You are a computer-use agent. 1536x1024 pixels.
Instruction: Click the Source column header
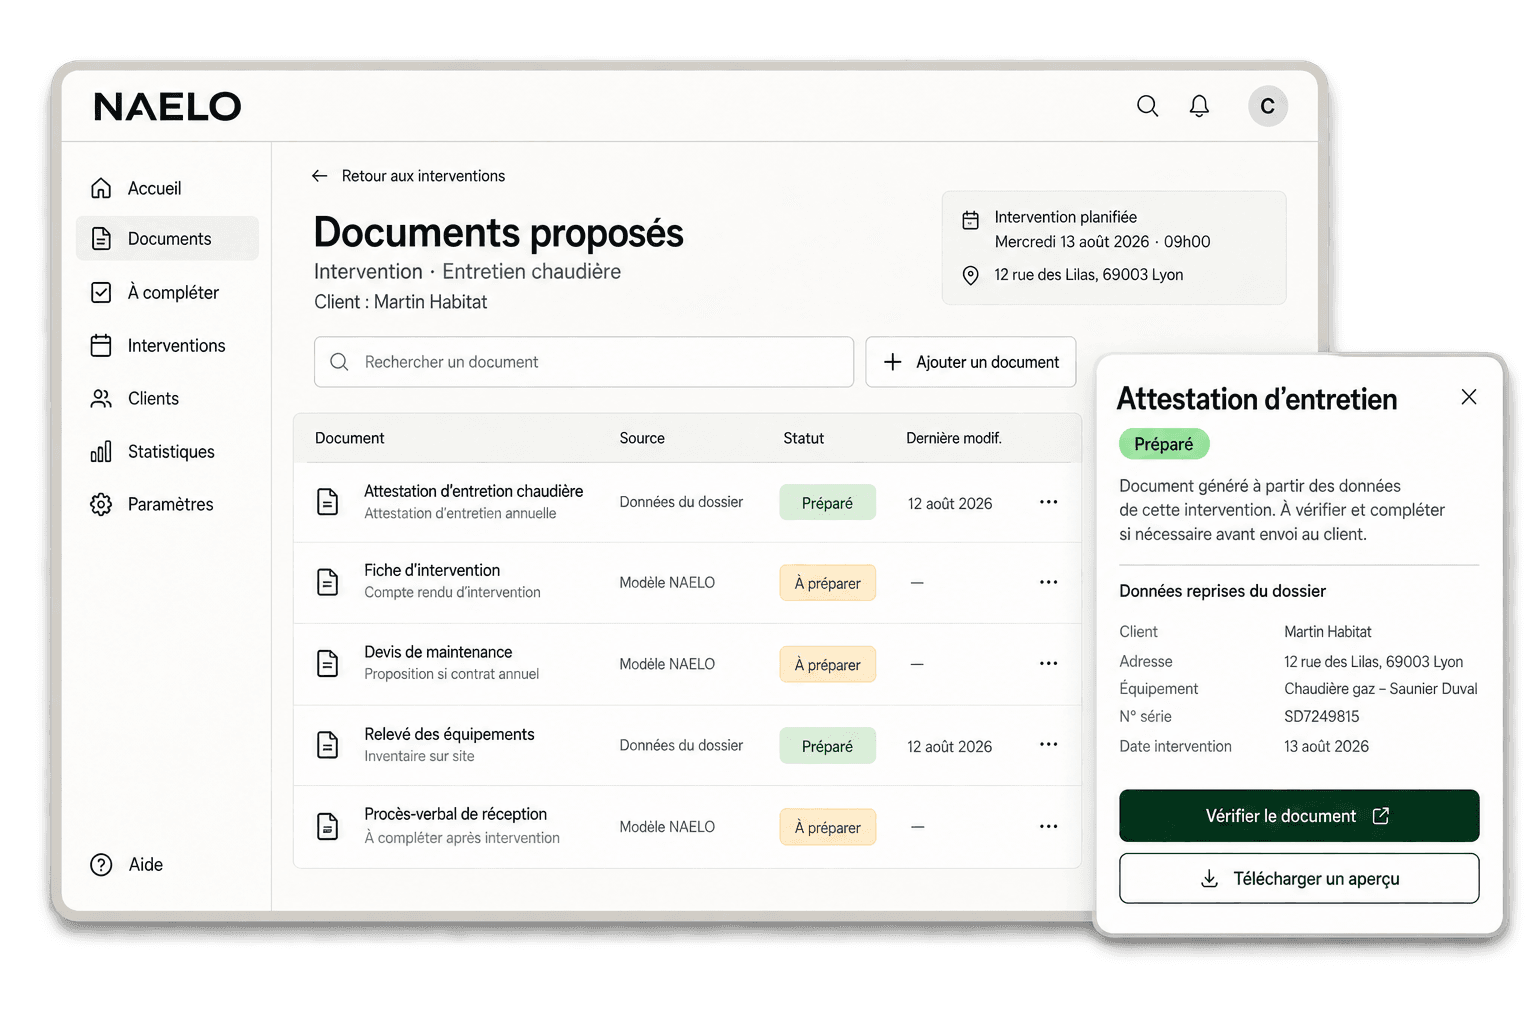[642, 438]
